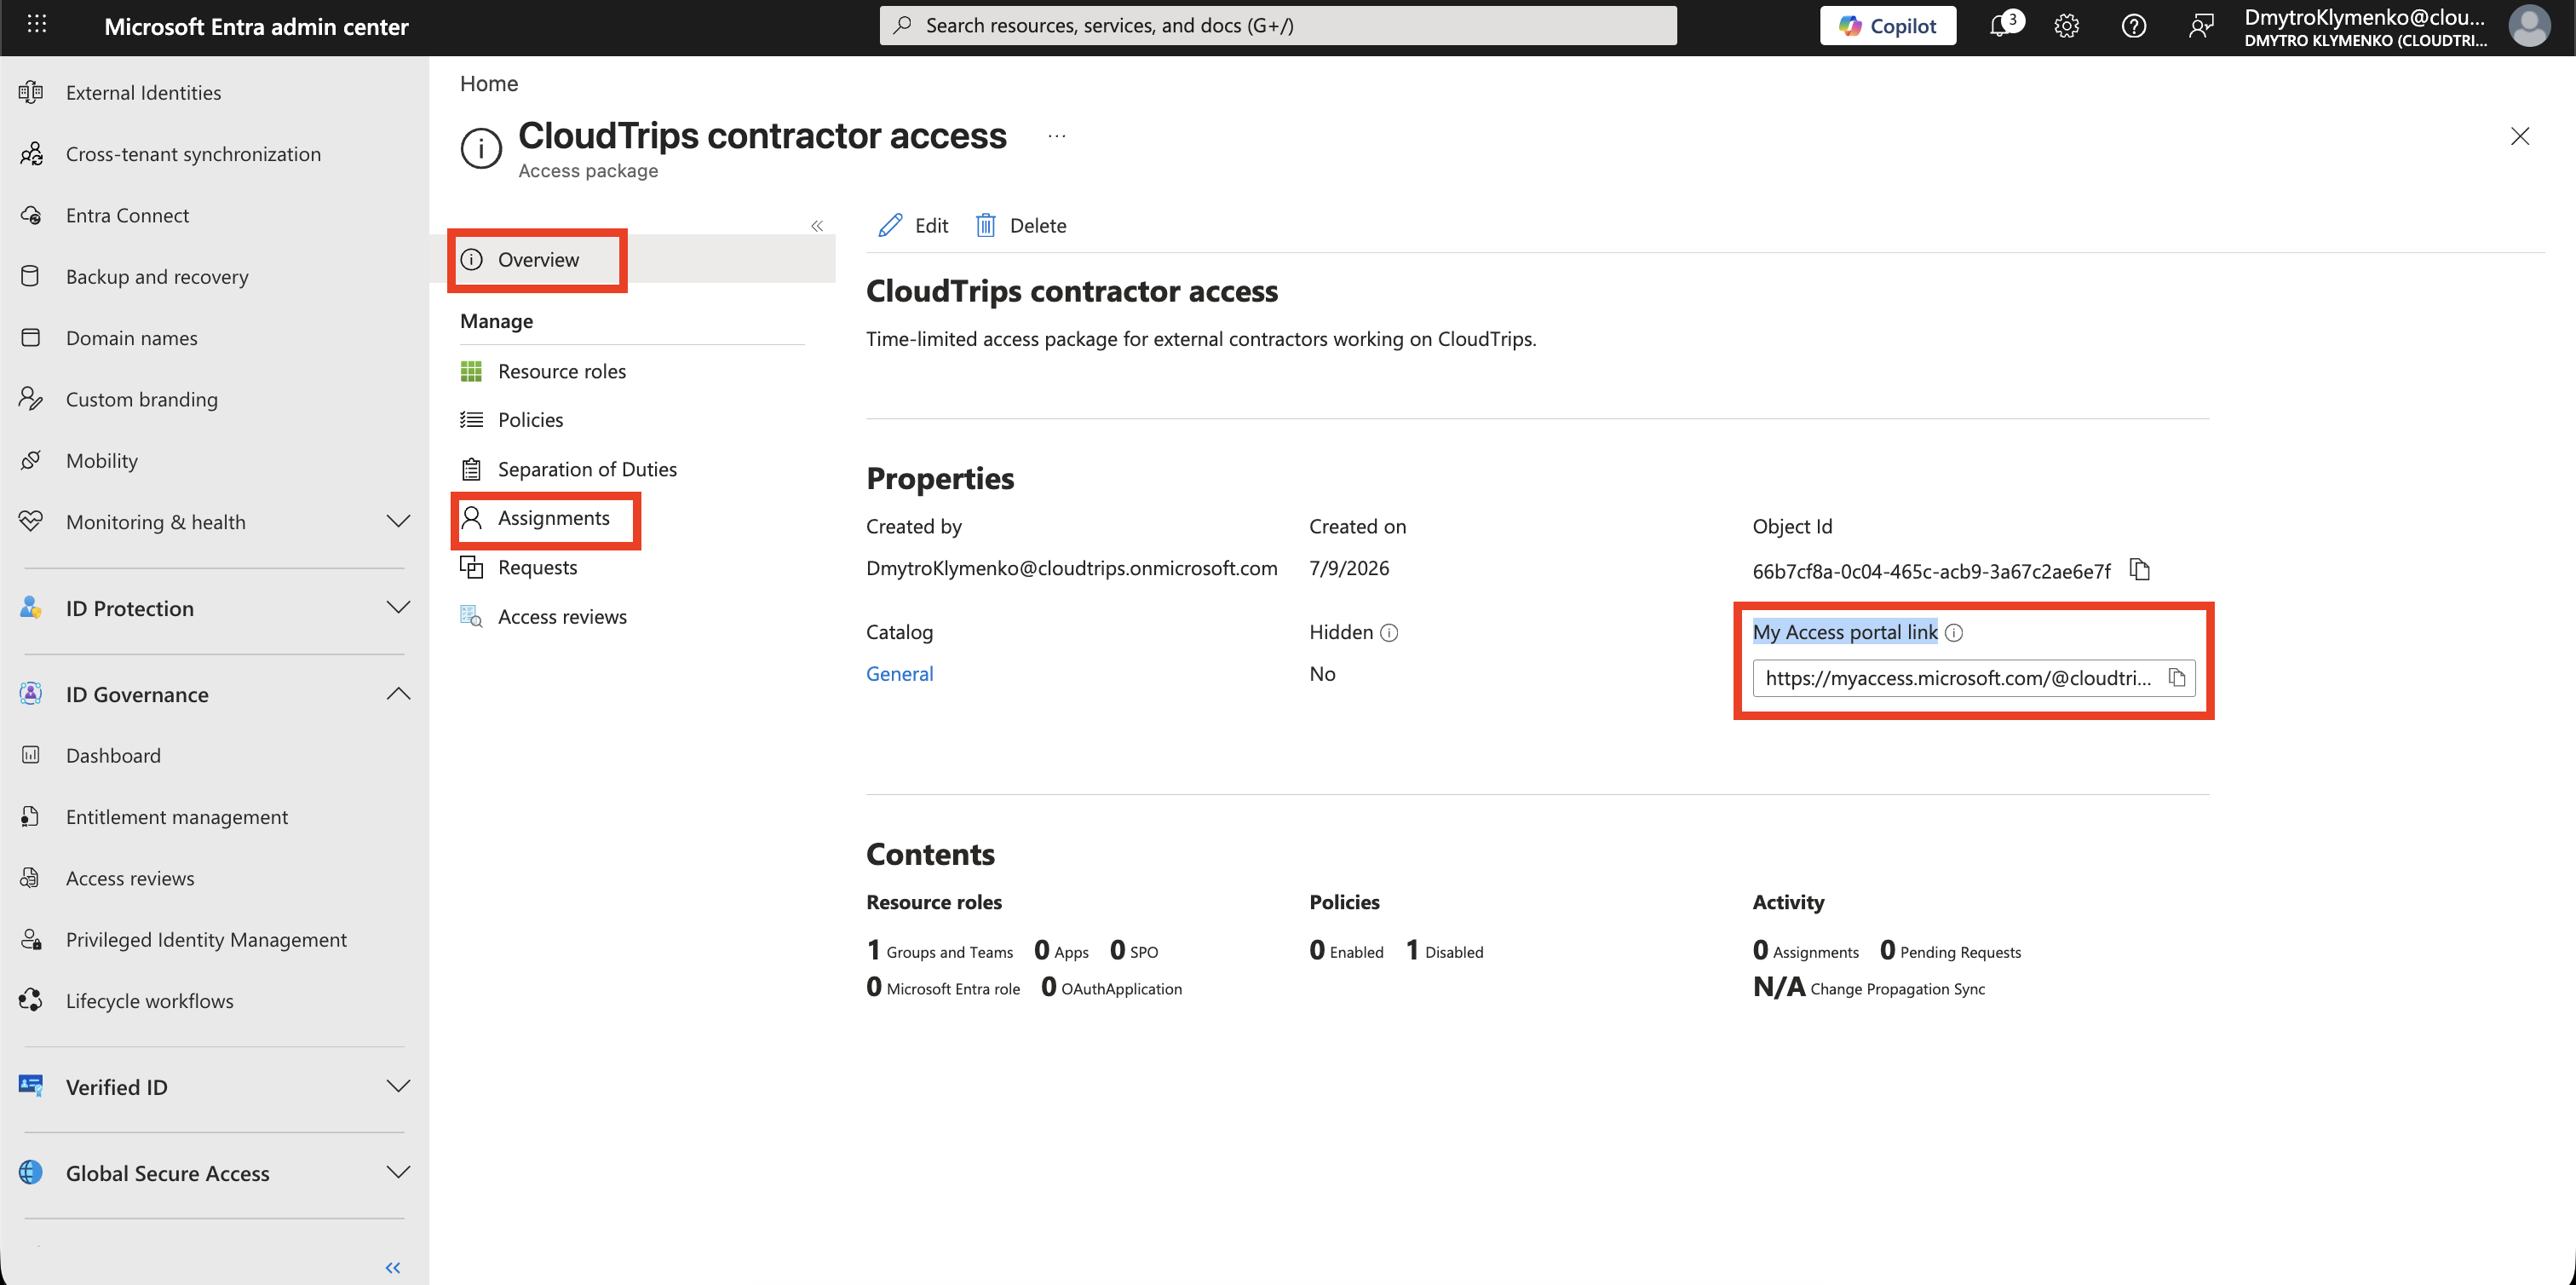Open Resource roles under Manage

point(561,371)
